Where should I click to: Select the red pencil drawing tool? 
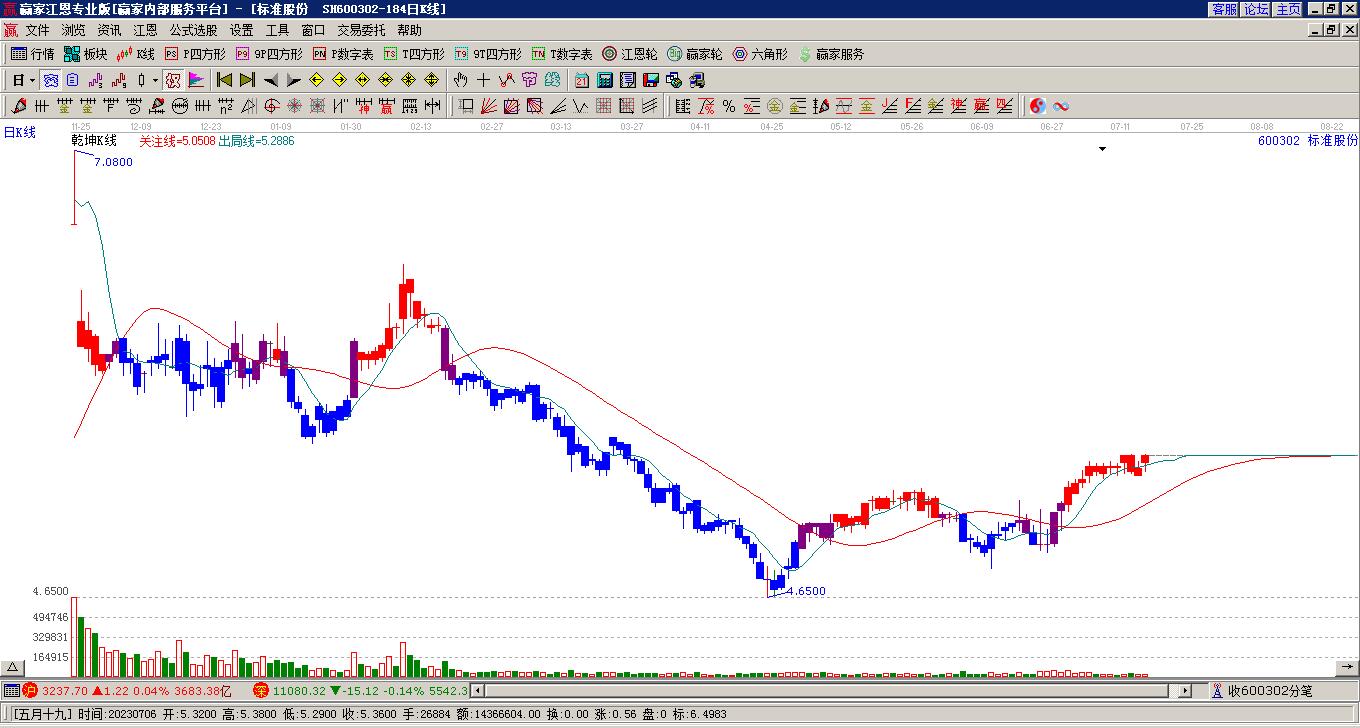(x=19, y=106)
